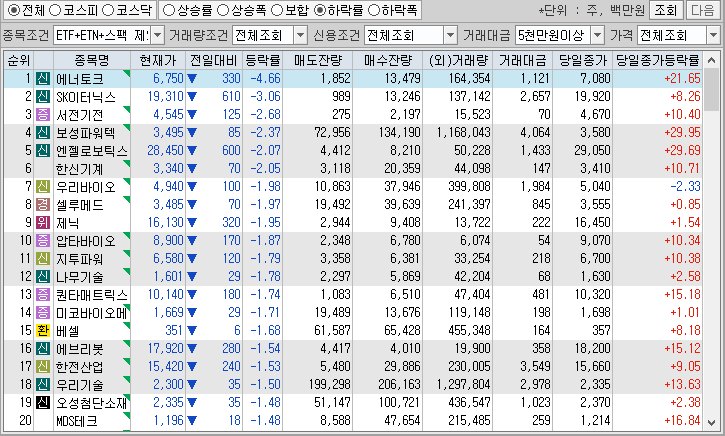The image size is (725, 436).
Task: Click trade value 3,549 for 한전산업
Action: coord(535,367)
